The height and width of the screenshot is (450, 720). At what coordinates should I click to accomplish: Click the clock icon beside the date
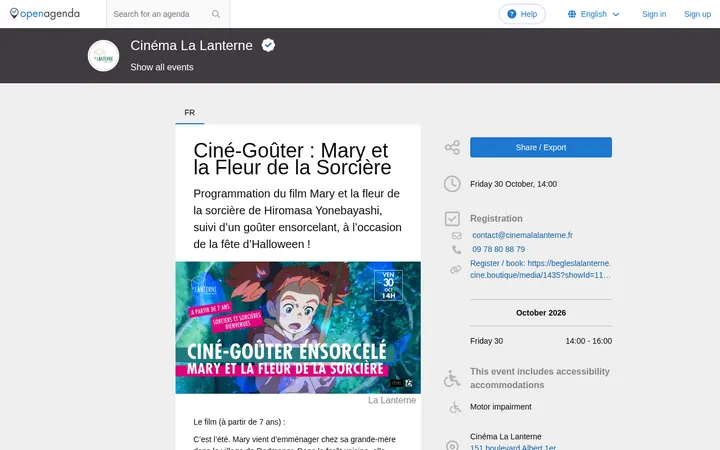pyautogui.click(x=452, y=184)
